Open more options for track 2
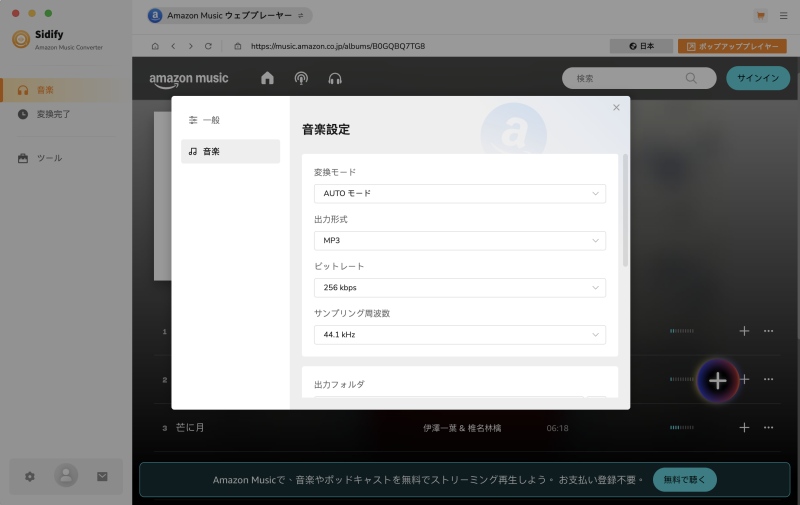The image size is (800, 505). (x=768, y=379)
